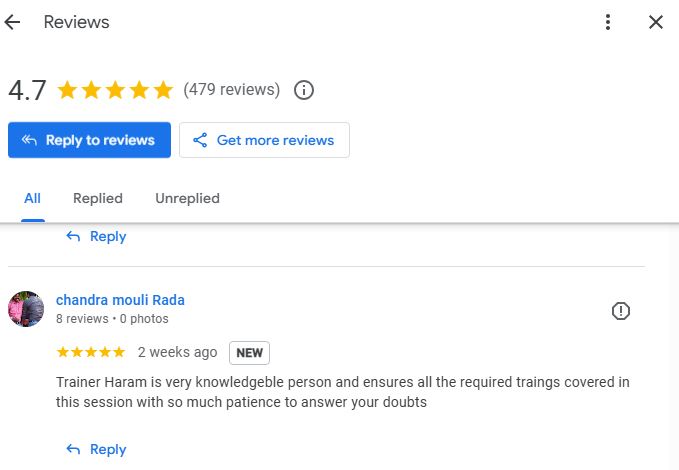Switch to the Unreplied tab
679x470 pixels.
point(188,198)
